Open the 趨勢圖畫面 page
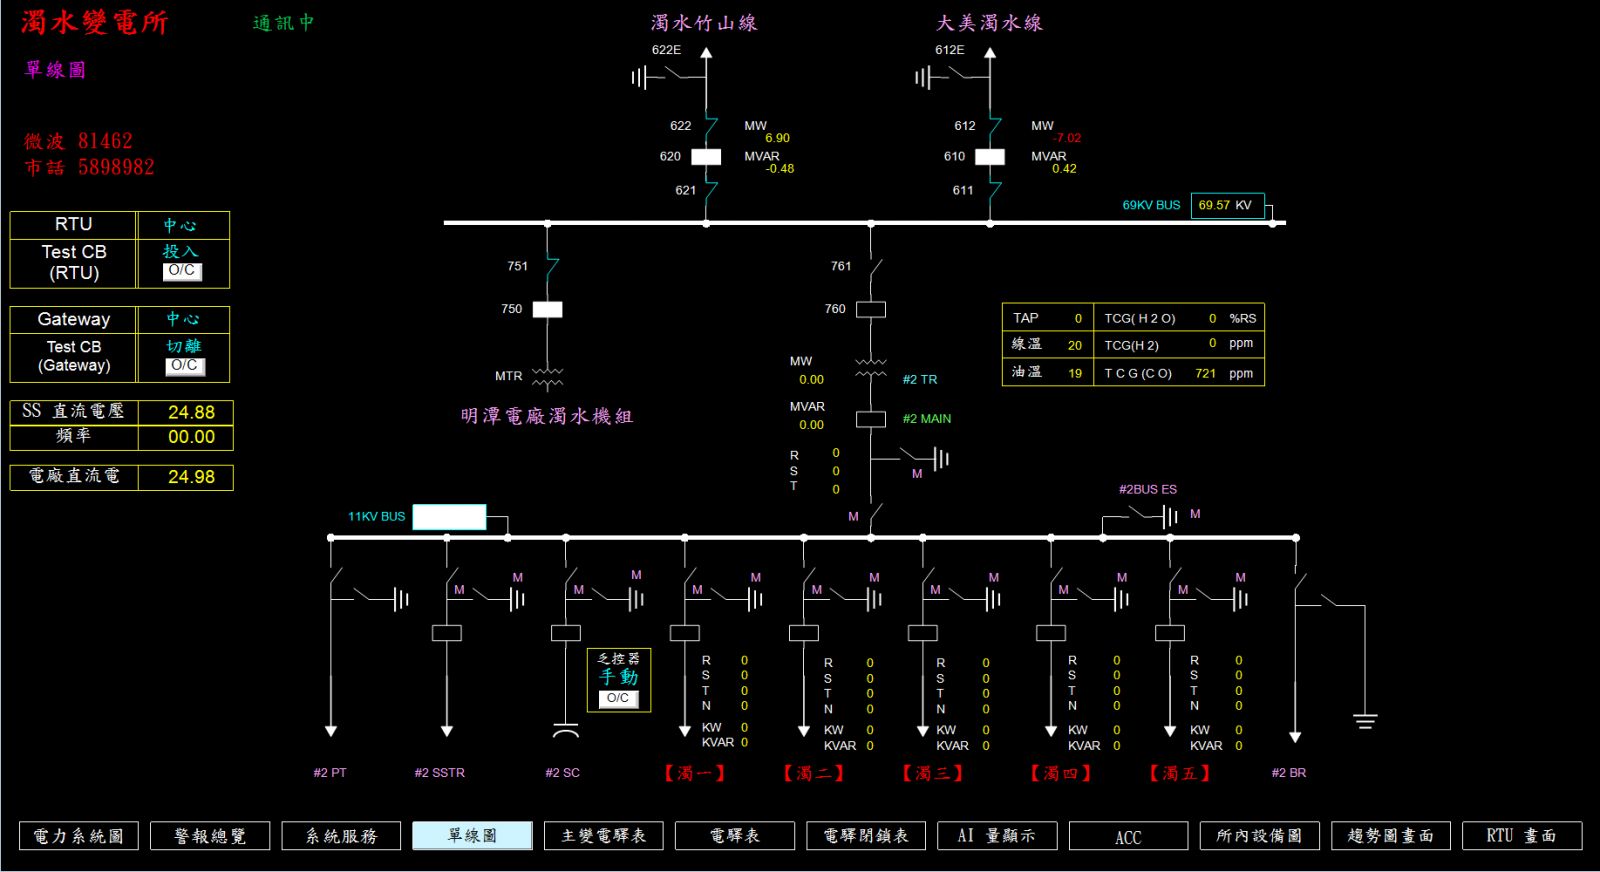Screen dimensions: 1600x872 coord(1391,836)
